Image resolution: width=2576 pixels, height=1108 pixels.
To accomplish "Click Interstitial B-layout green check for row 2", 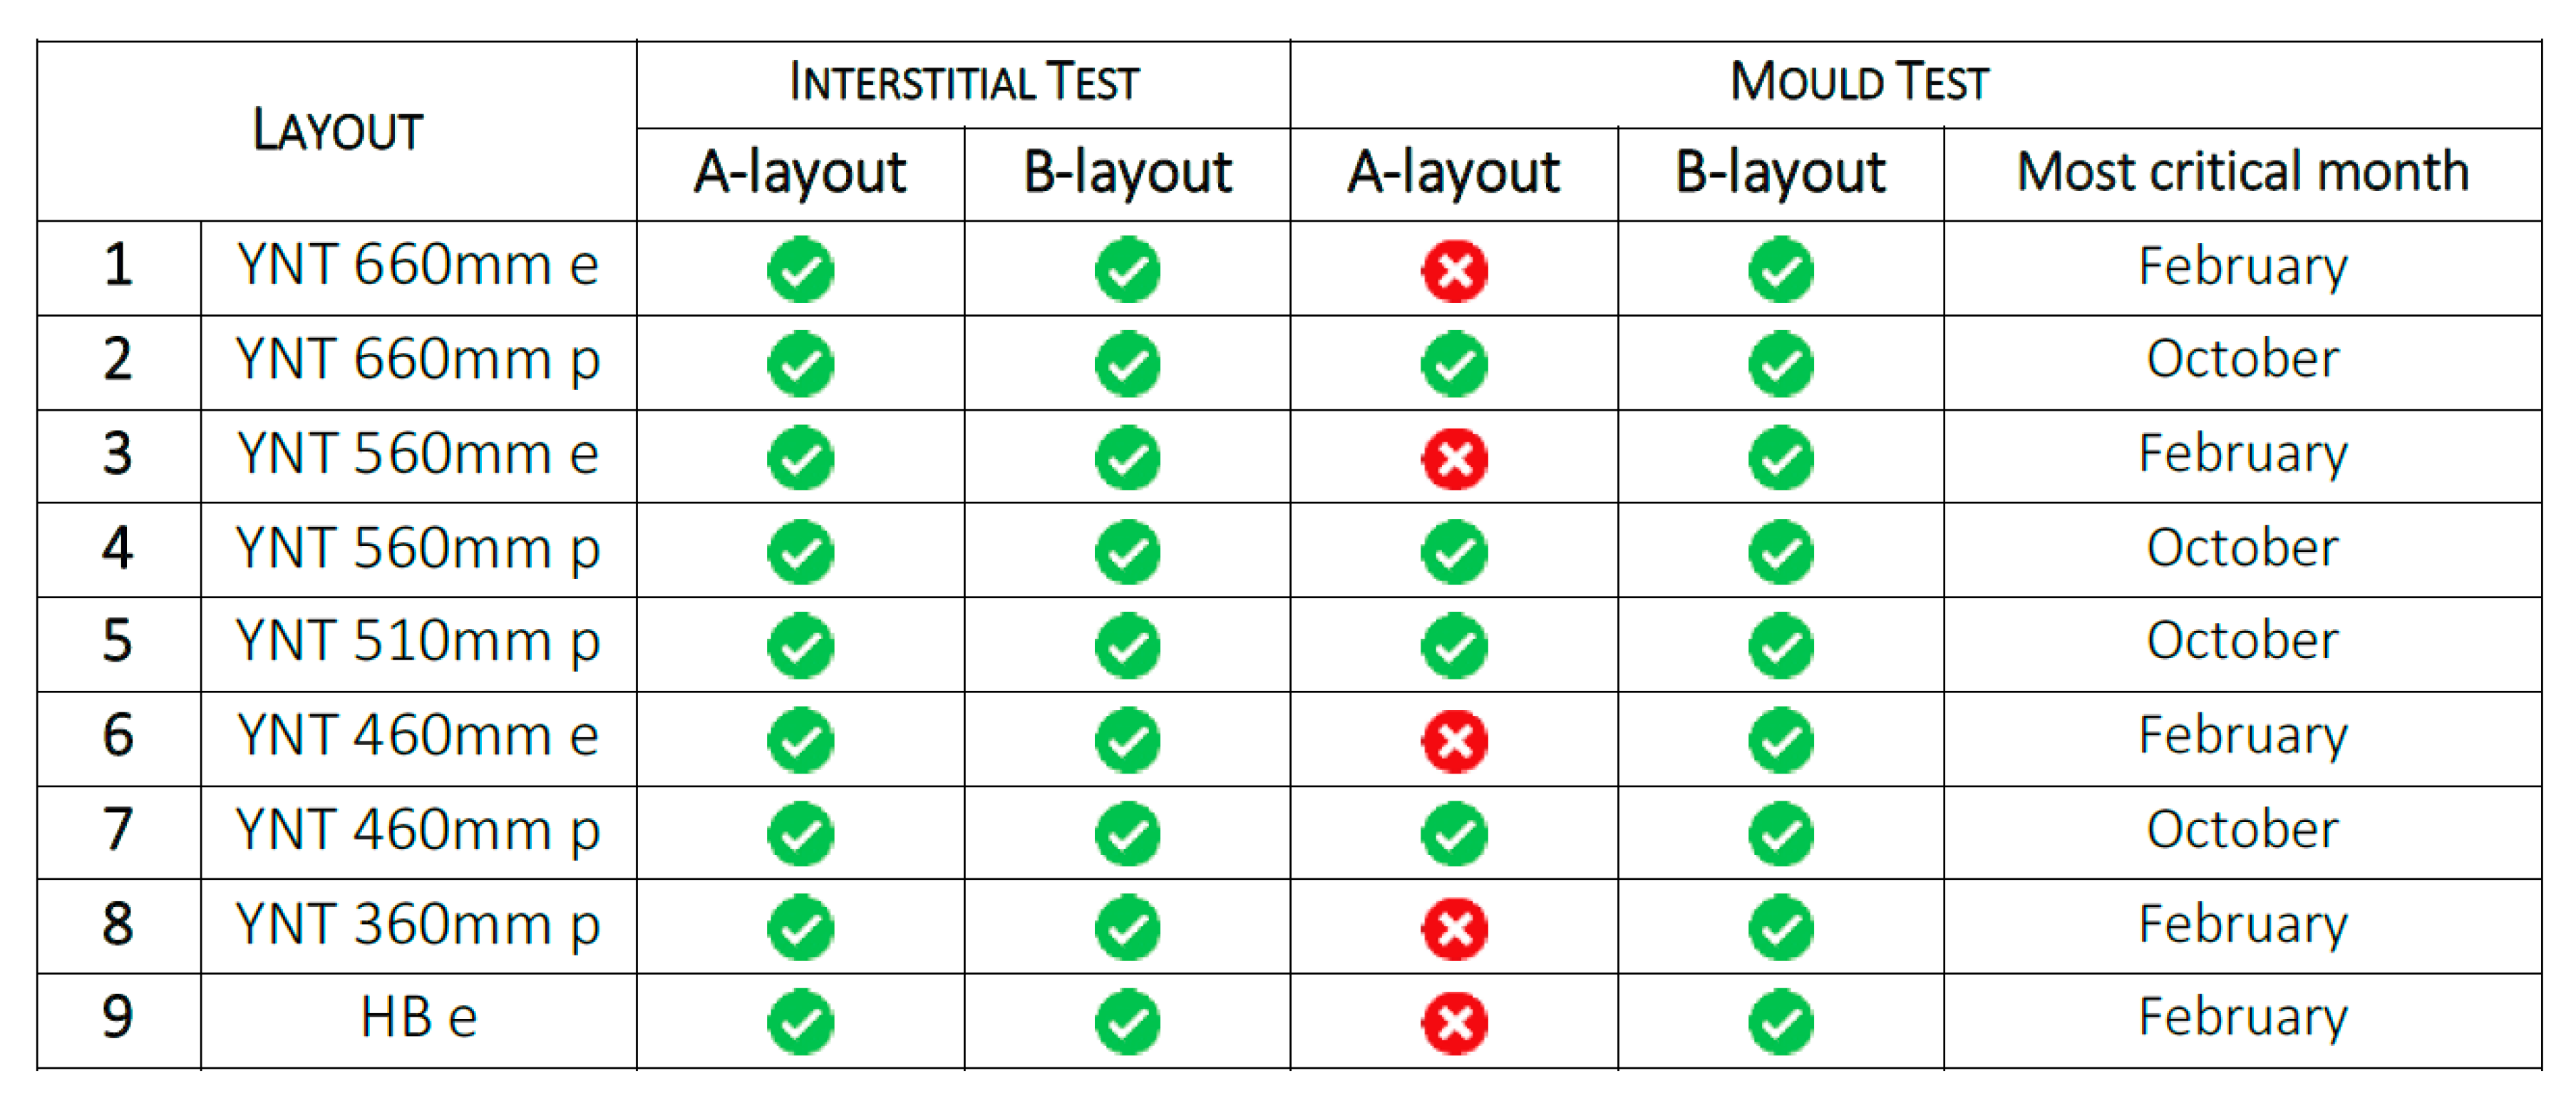I will pos(1127,364).
